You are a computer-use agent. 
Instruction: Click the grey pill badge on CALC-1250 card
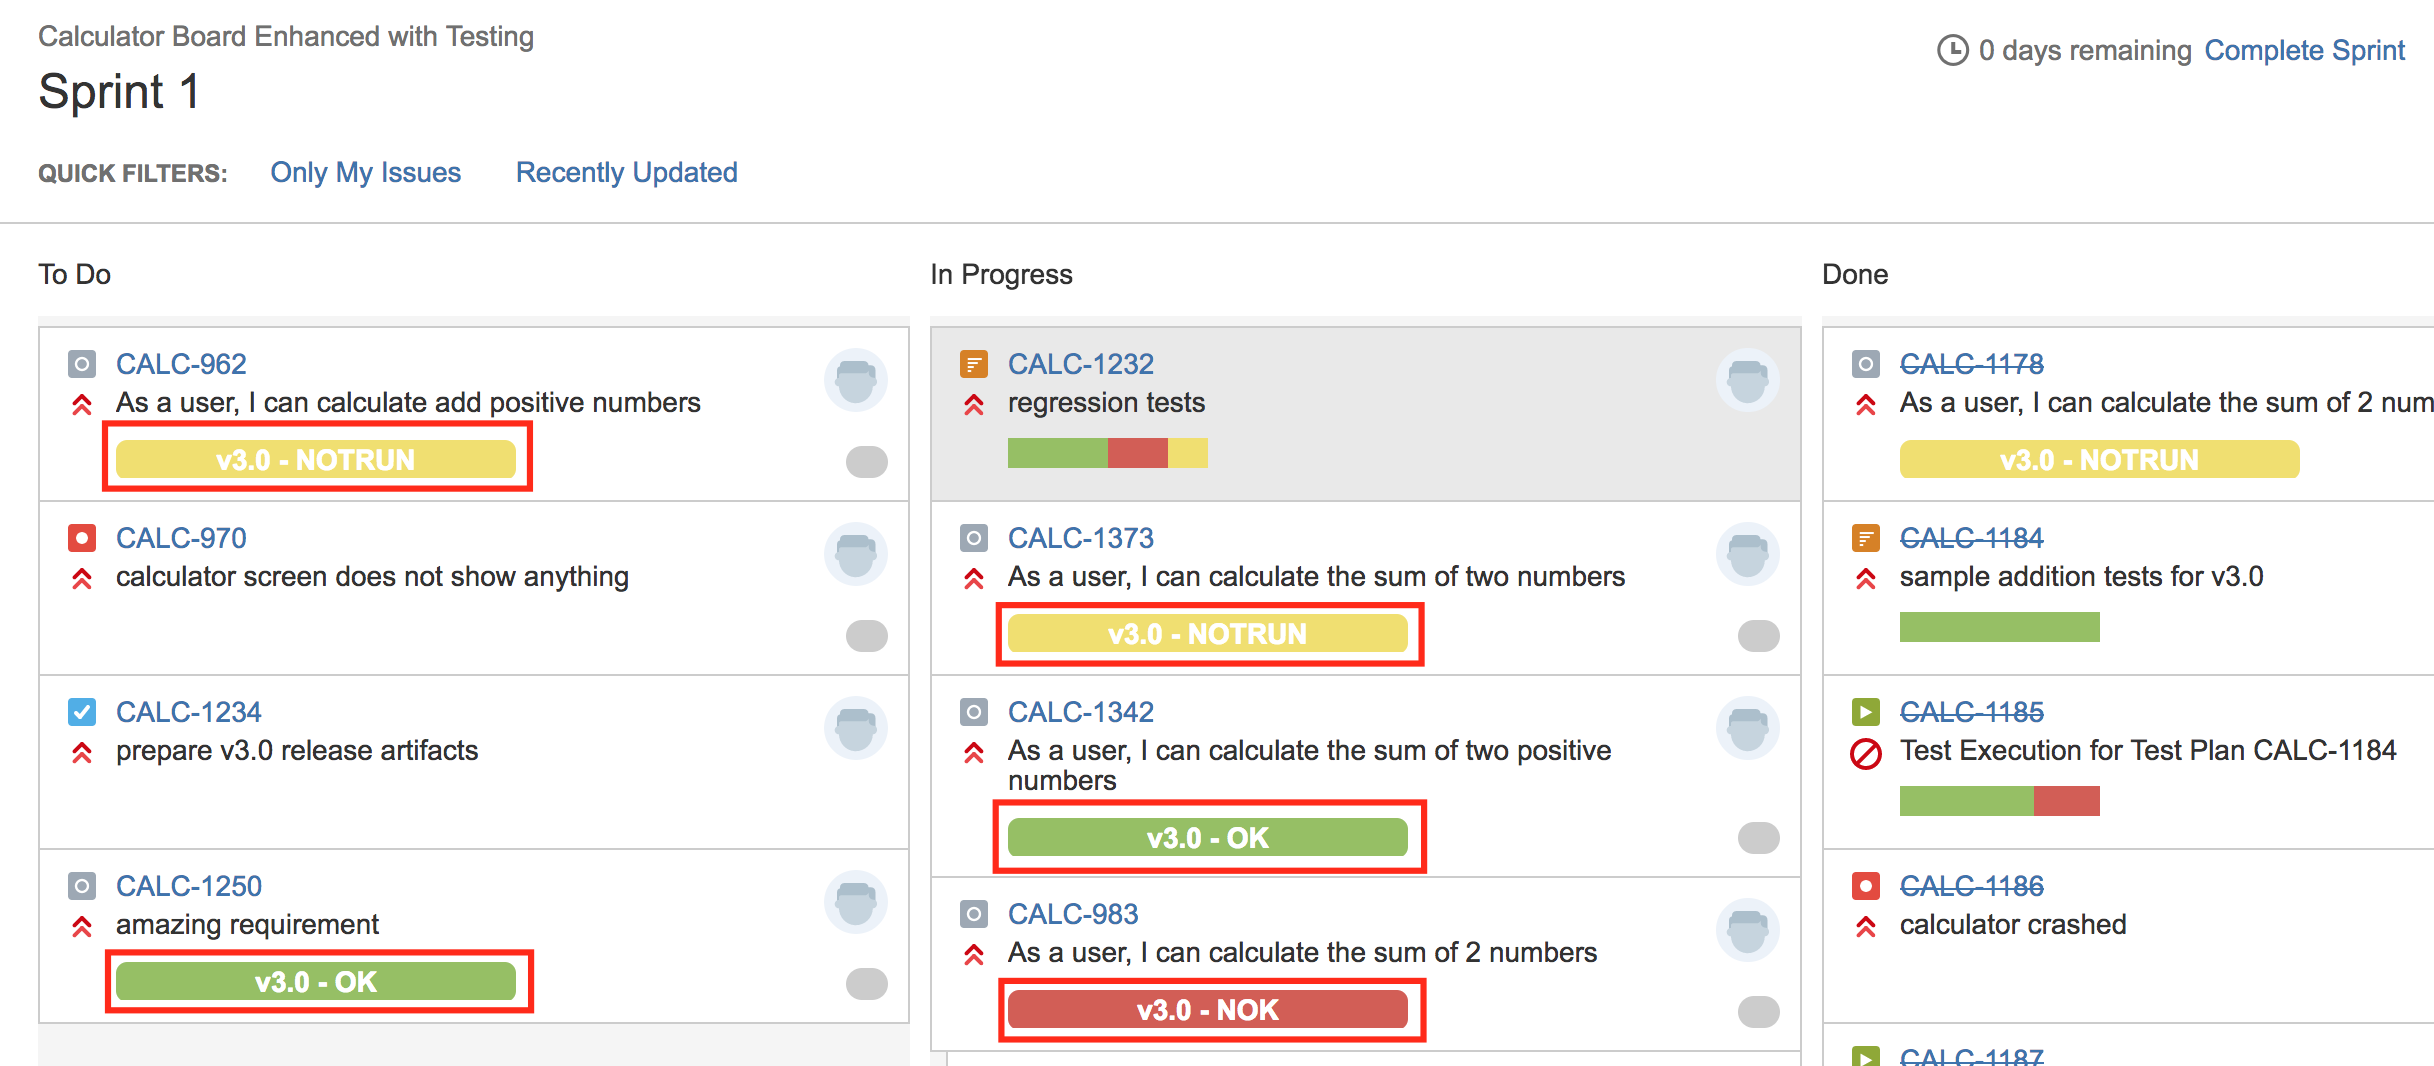tap(867, 984)
